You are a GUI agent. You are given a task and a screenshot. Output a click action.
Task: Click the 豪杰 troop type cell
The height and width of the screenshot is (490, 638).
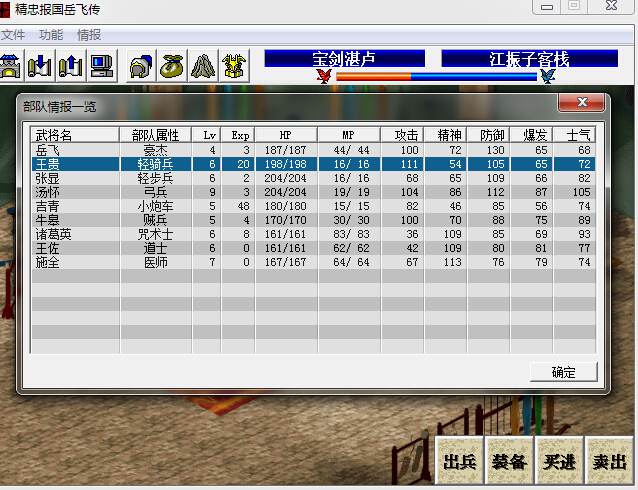click(155, 150)
